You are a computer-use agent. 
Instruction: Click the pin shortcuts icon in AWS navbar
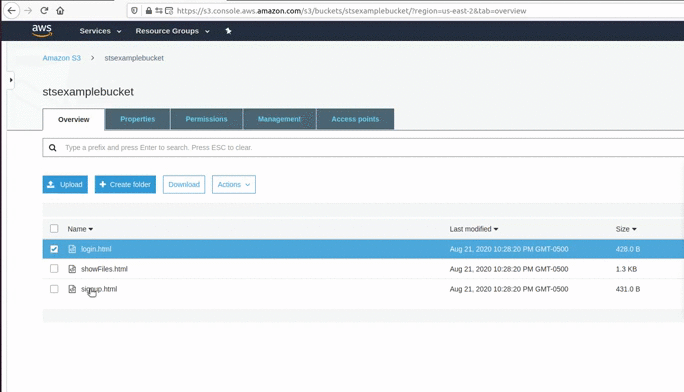coord(228,31)
